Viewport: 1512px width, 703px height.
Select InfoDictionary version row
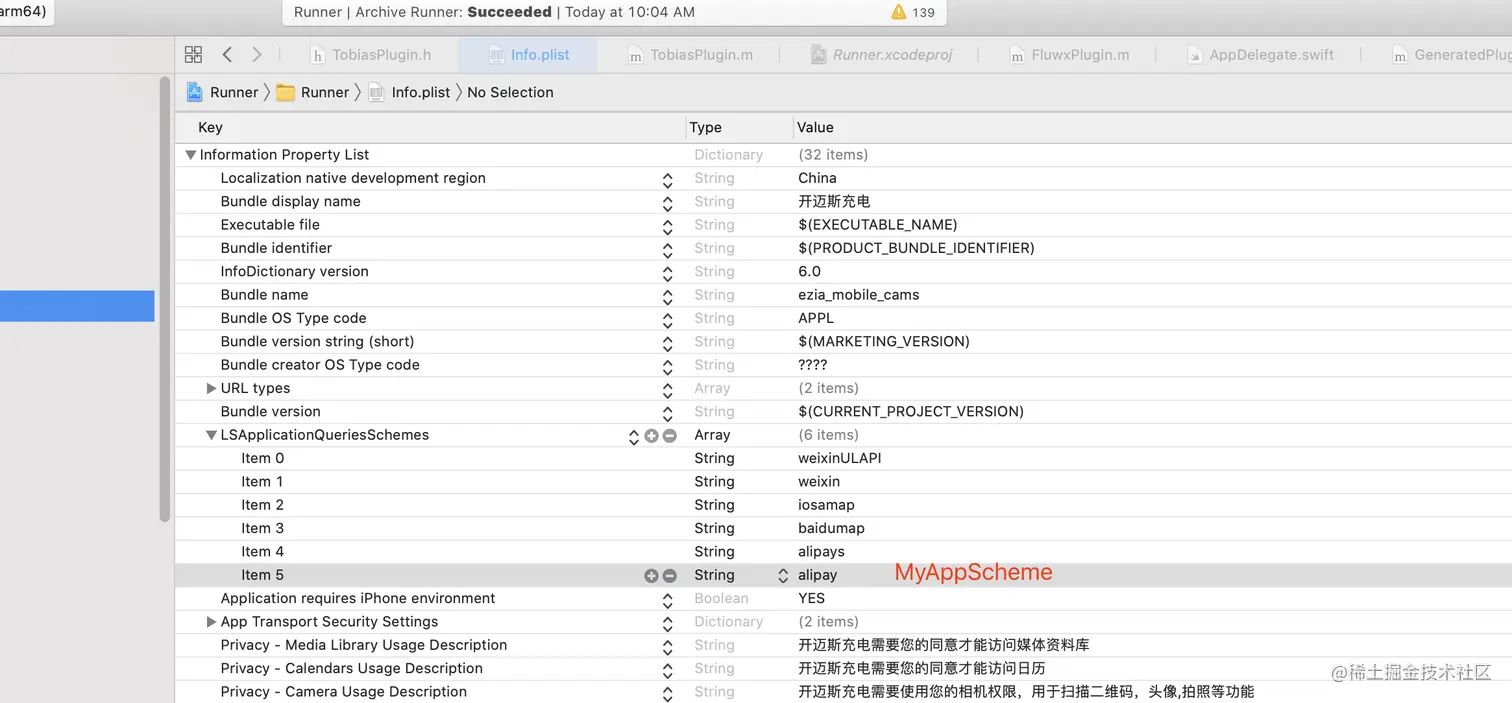(843, 272)
